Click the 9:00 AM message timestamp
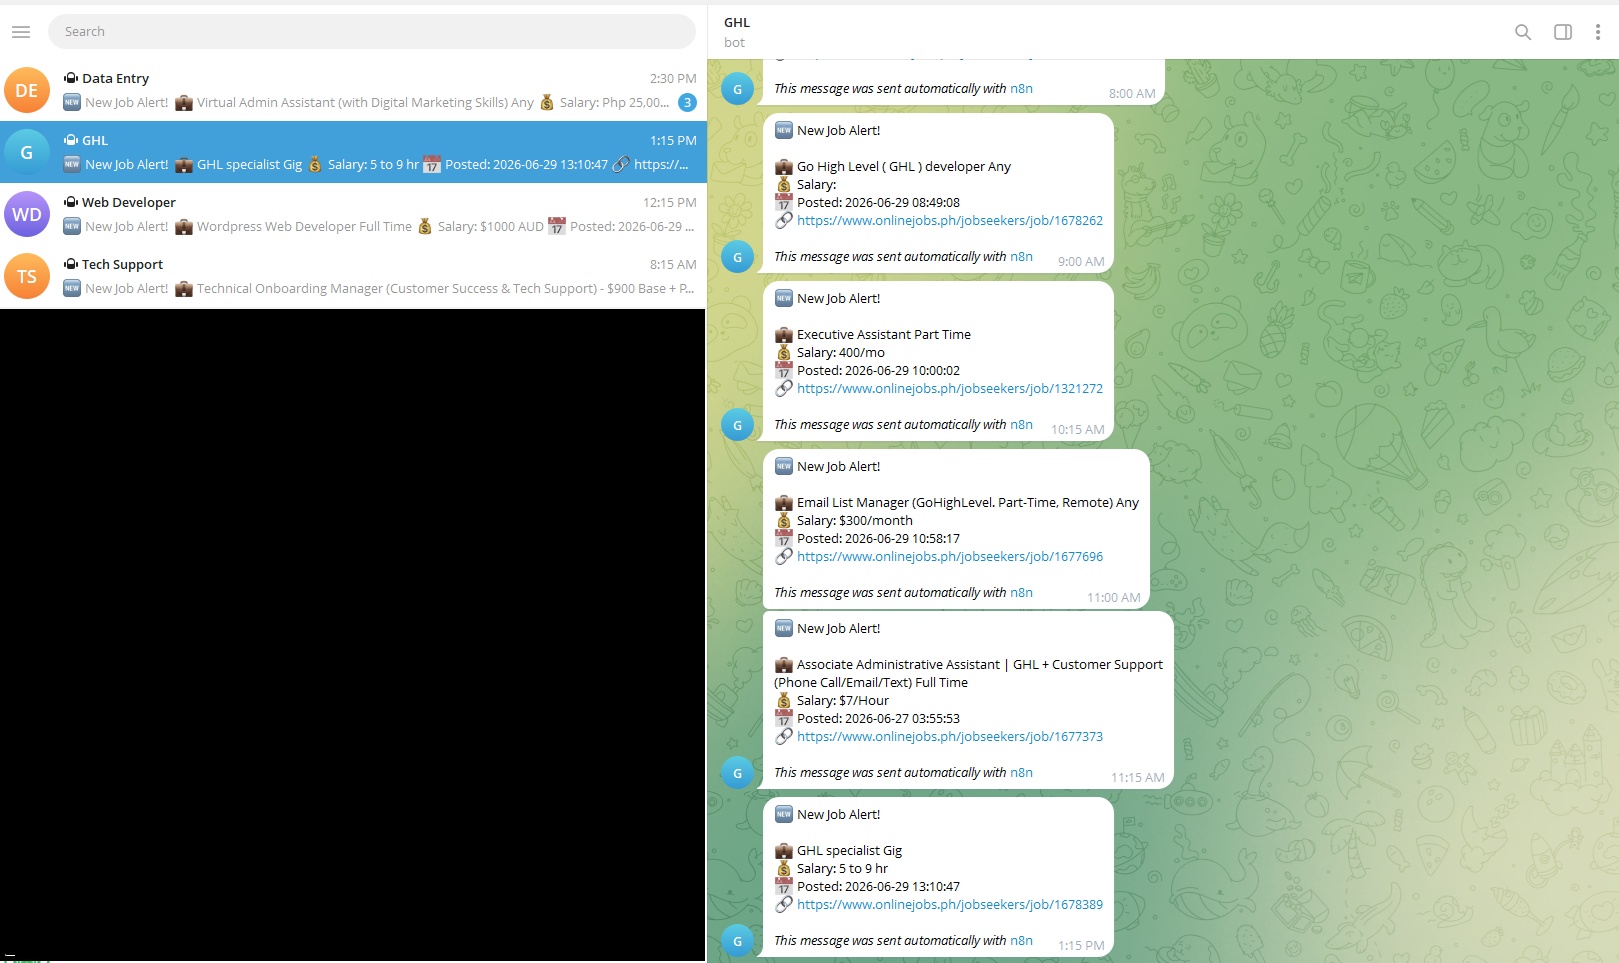Viewport: 1619px width, 963px height. (1081, 262)
